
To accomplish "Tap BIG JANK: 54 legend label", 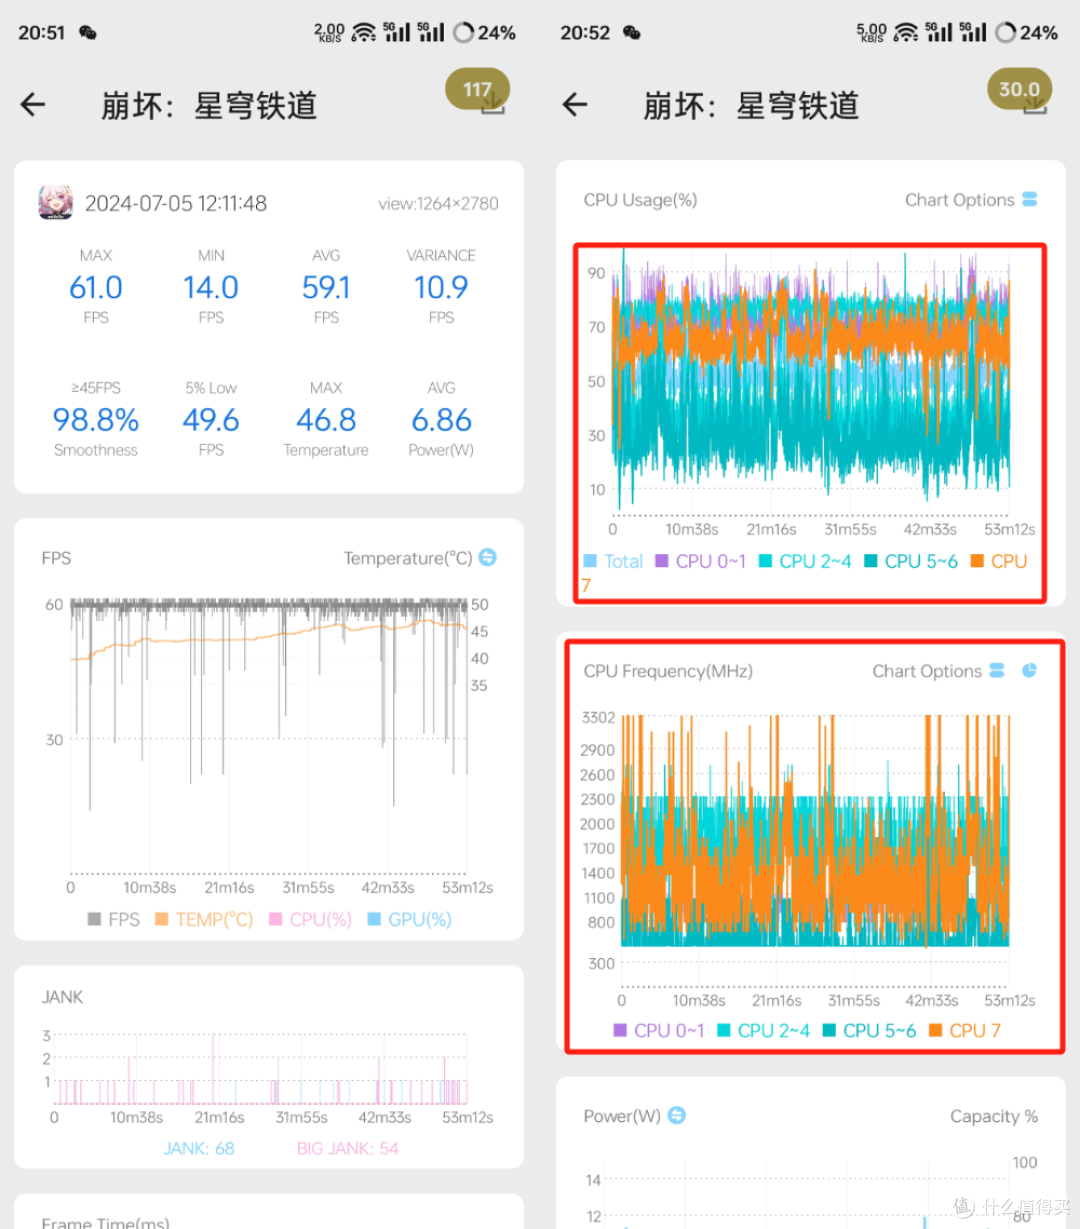I will click(x=347, y=1148).
